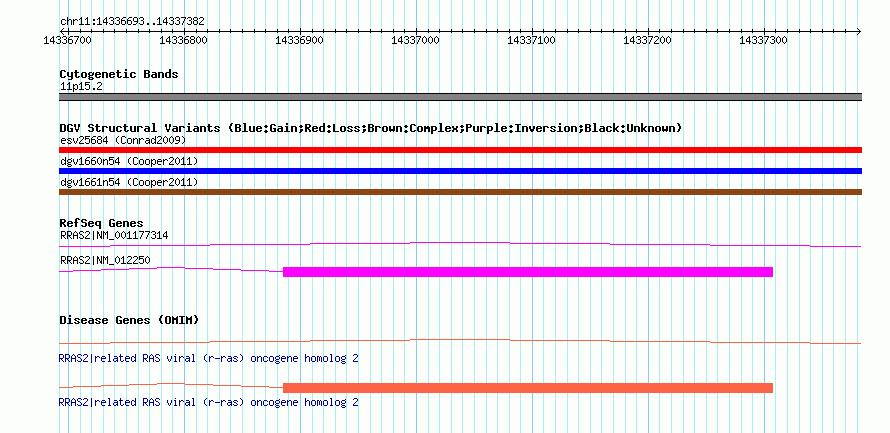Select the thick orange OMIM RRAS2 exon block
The image size is (890, 433).
coord(528,388)
